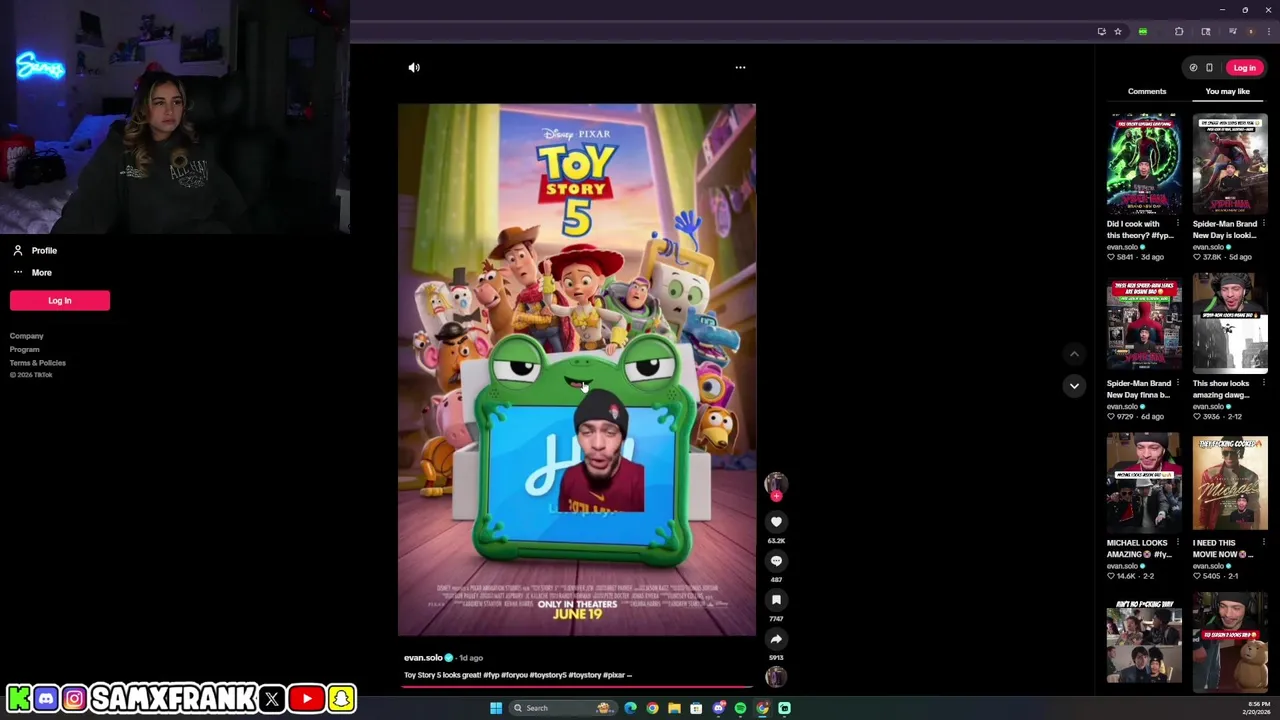Open the spinning sound disc icon
Screen dimensions: 1280x720
click(776, 677)
